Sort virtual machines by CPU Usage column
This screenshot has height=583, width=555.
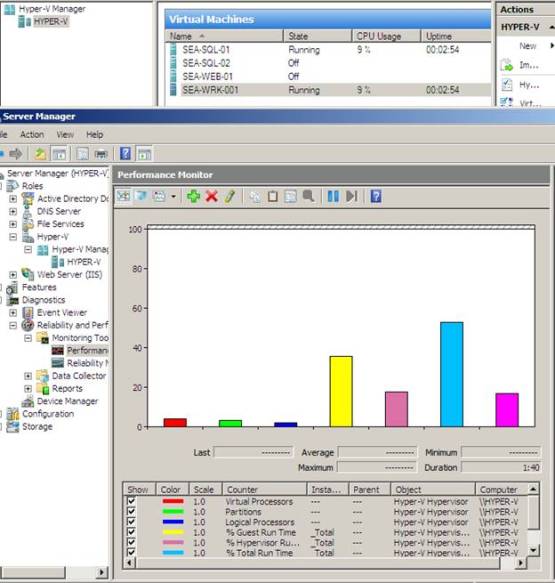click(x=386, y=36)
